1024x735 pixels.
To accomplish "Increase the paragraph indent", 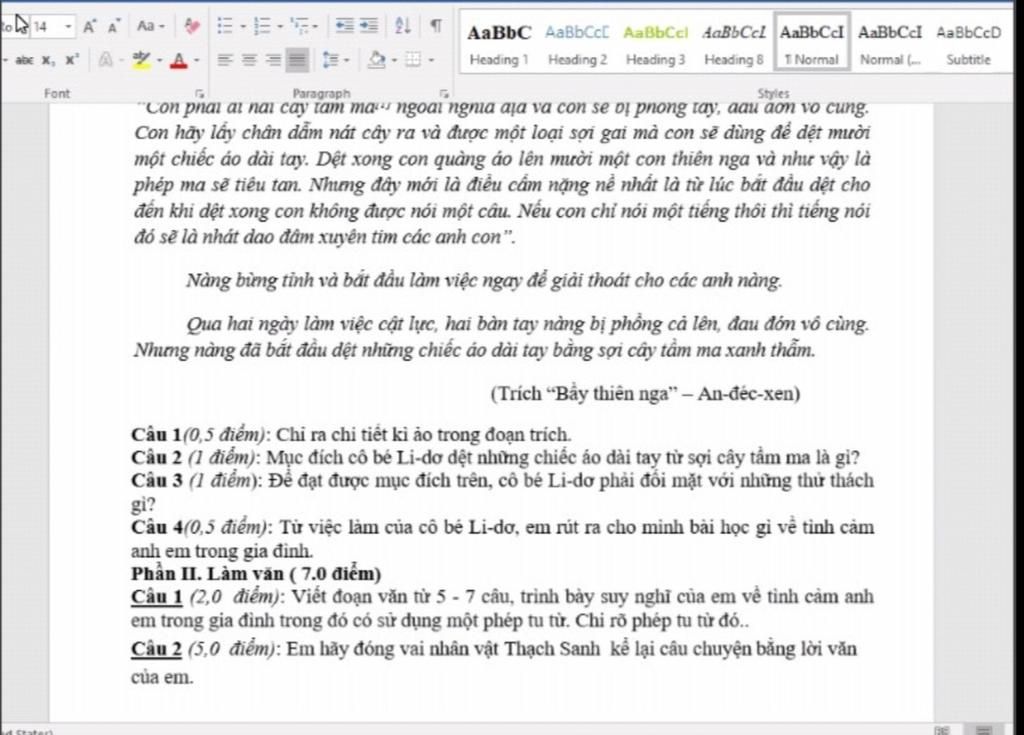I will click(369, 25).
